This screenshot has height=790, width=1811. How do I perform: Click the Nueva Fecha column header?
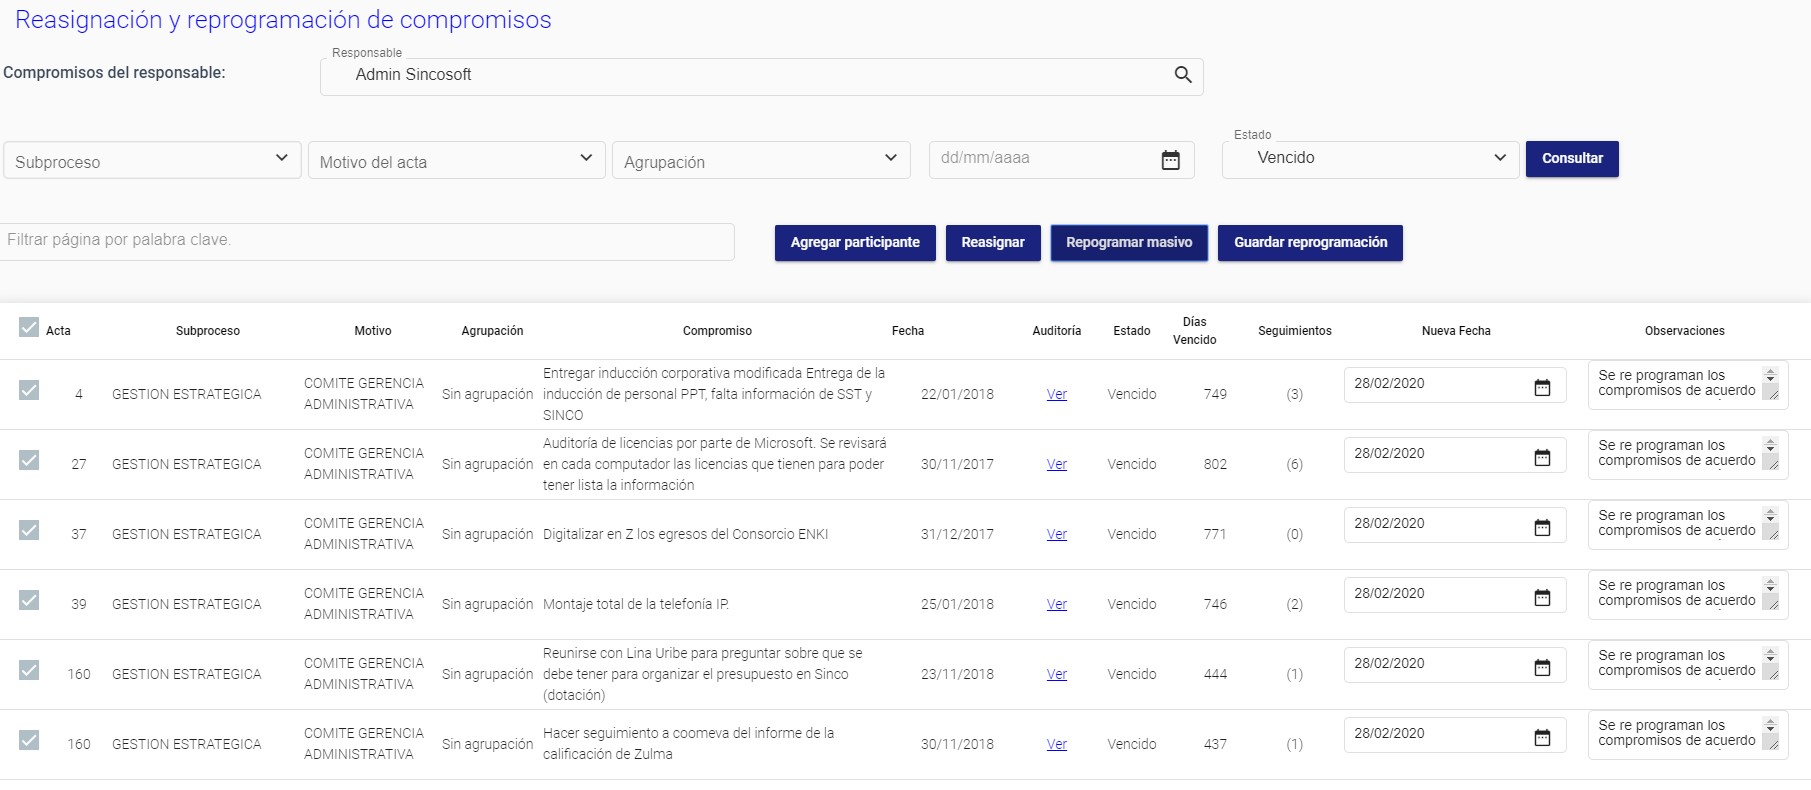click(1456, 331)
